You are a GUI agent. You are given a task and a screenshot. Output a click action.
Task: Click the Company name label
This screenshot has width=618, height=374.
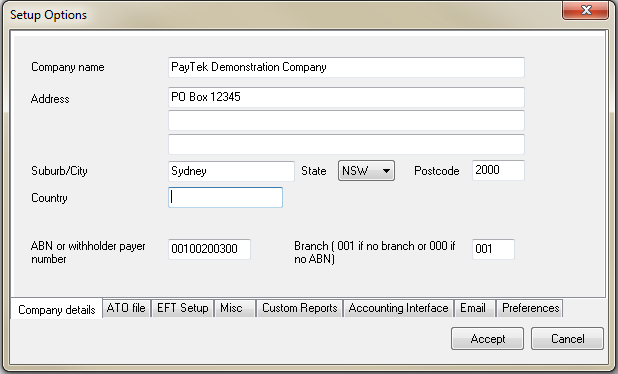68,67
